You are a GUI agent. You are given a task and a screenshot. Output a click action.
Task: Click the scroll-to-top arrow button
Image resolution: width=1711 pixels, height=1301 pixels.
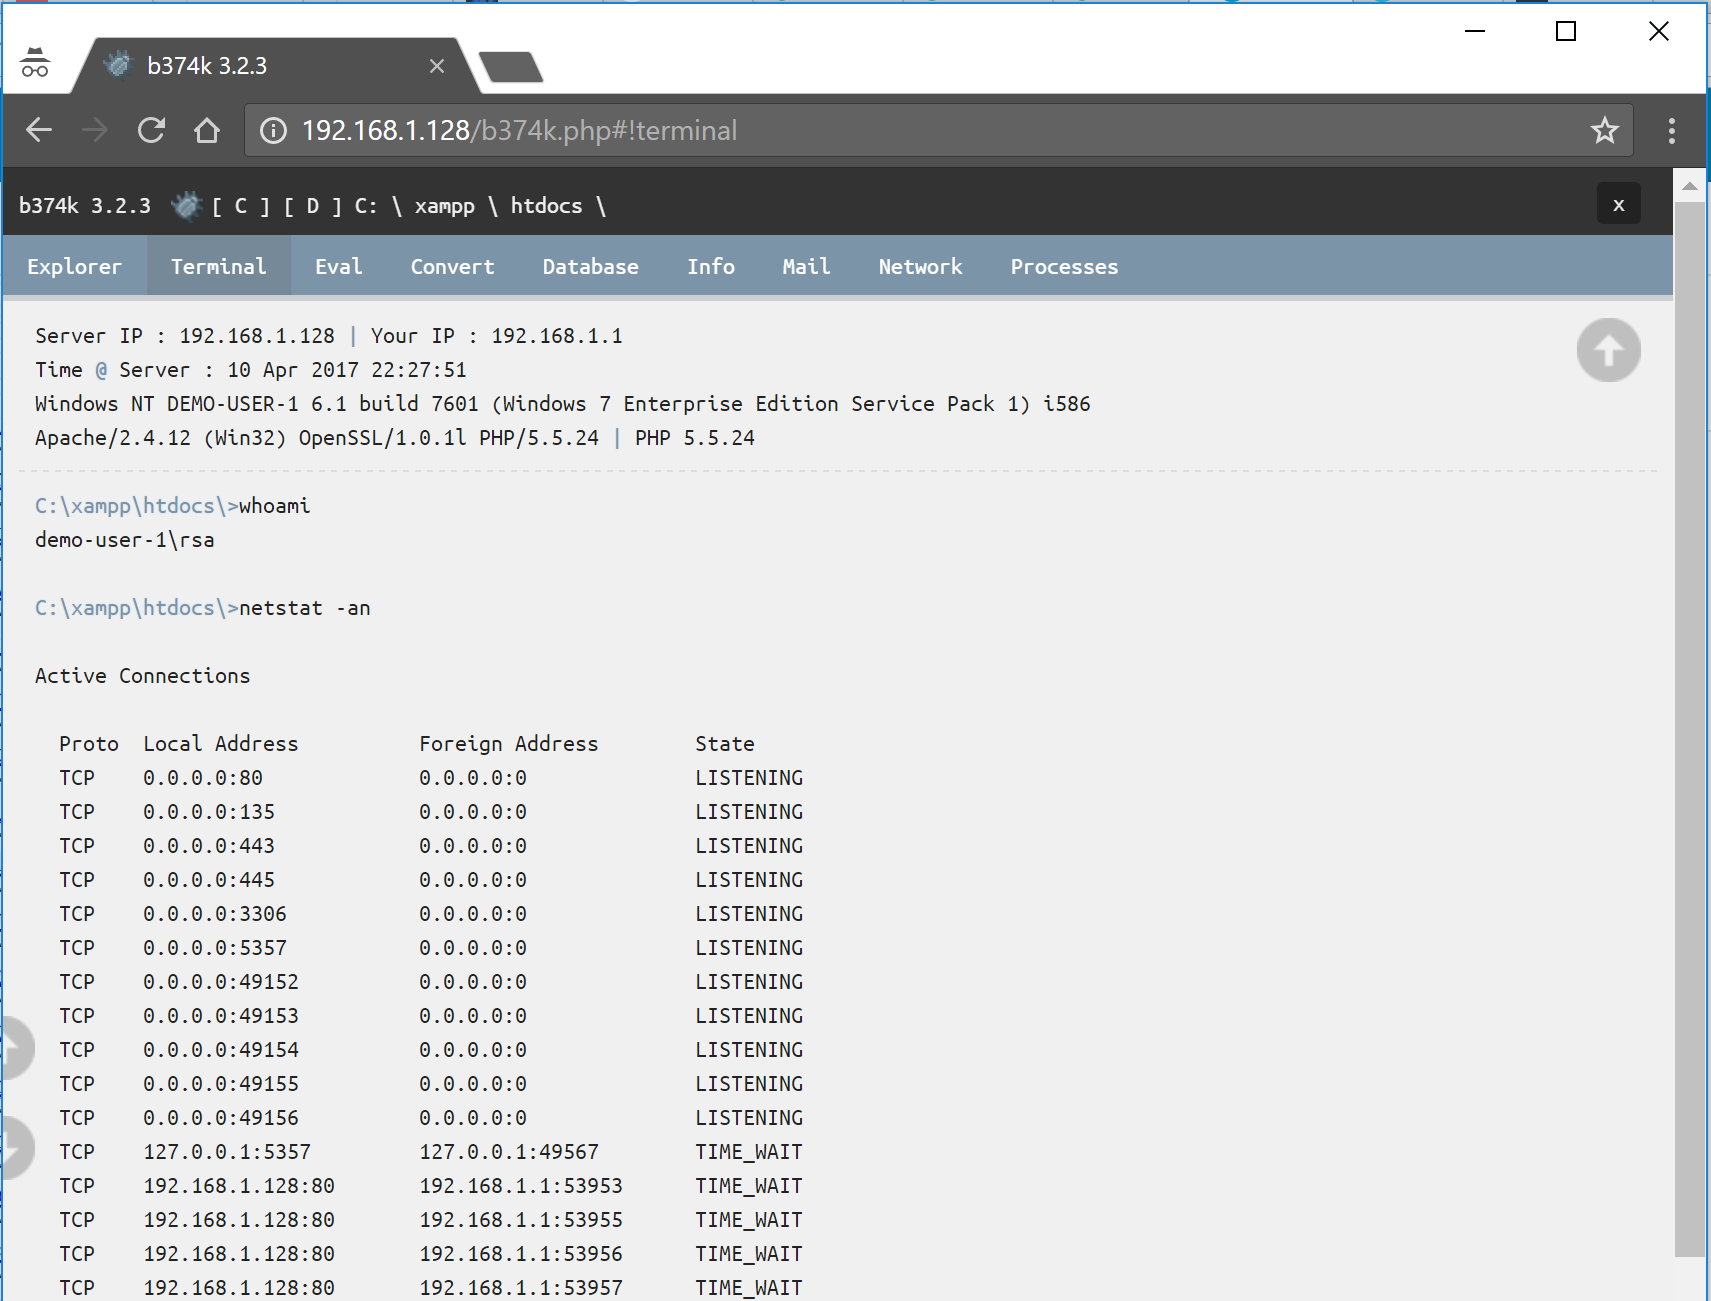tap(1608, 350)
